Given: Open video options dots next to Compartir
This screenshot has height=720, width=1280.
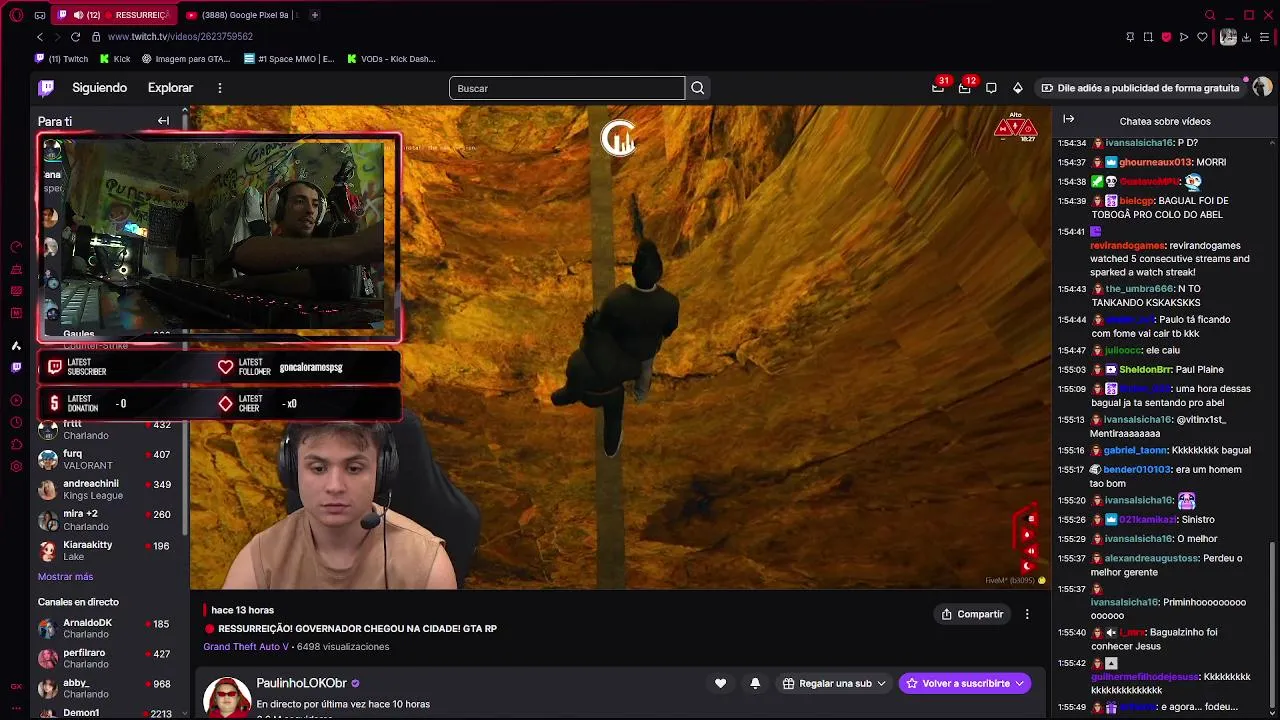Looking at the screenshot, I should (1027, 614).
